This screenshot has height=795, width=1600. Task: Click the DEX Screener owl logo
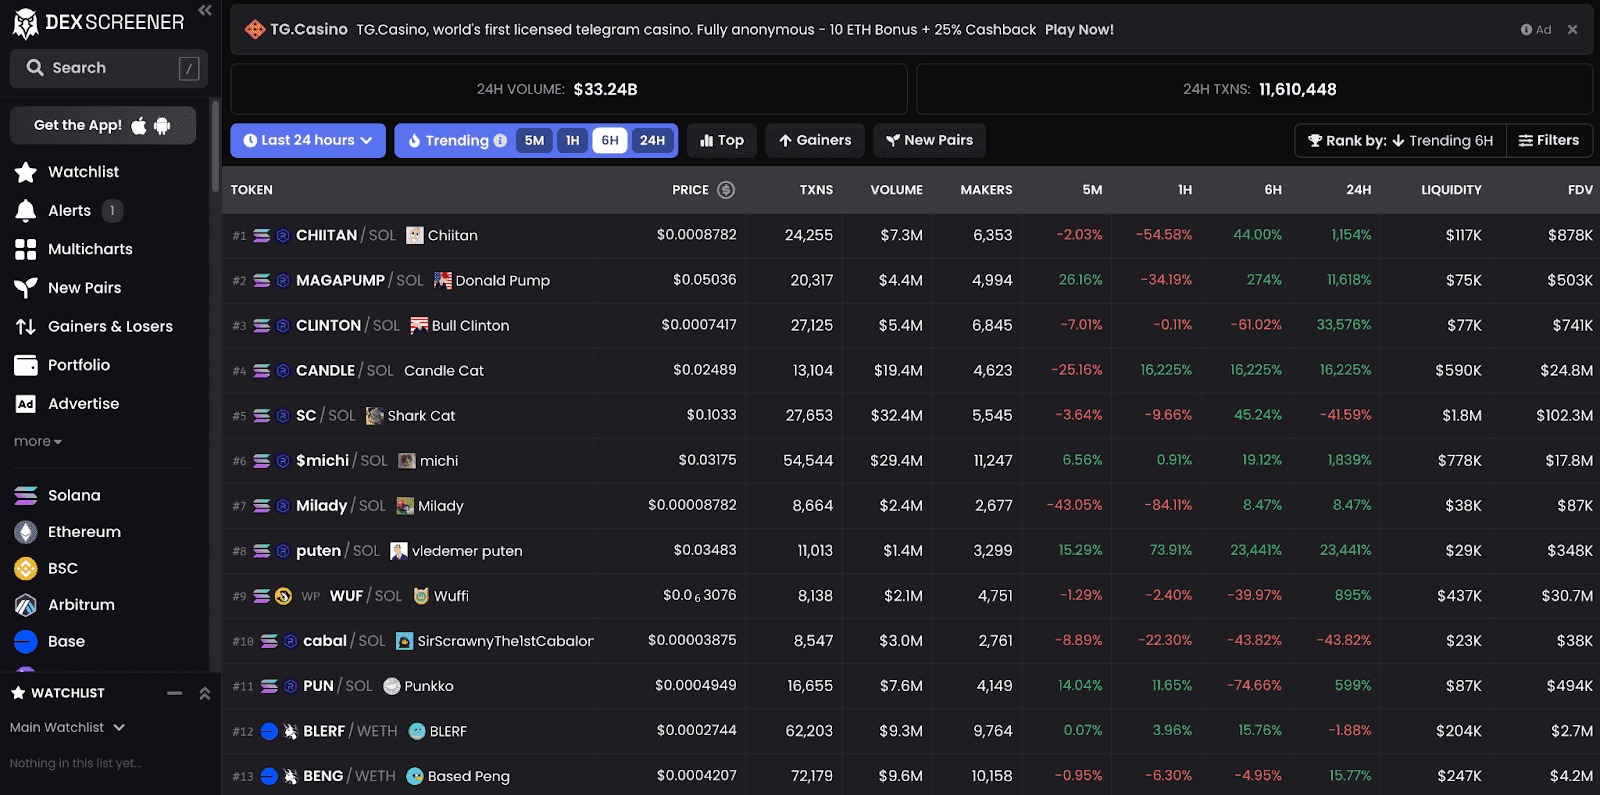25,23
